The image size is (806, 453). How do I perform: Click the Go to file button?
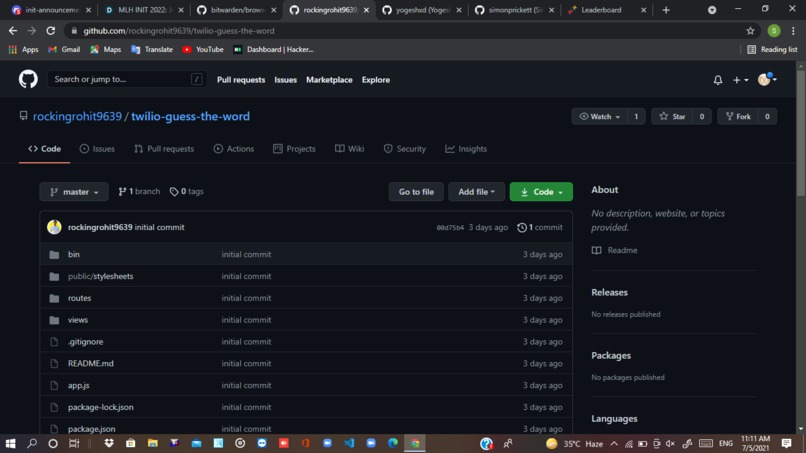tap(416, 192)
